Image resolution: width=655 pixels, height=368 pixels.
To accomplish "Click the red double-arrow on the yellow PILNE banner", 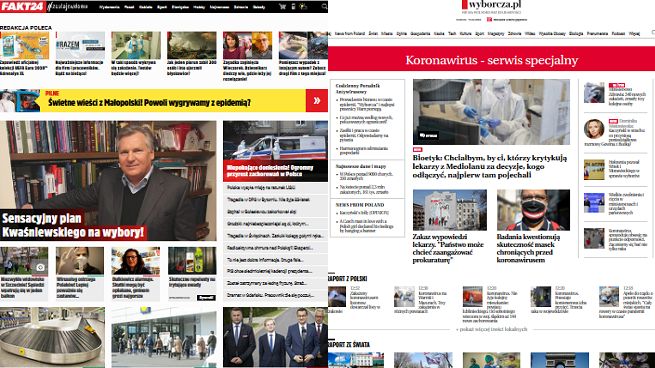I will 317,101.
